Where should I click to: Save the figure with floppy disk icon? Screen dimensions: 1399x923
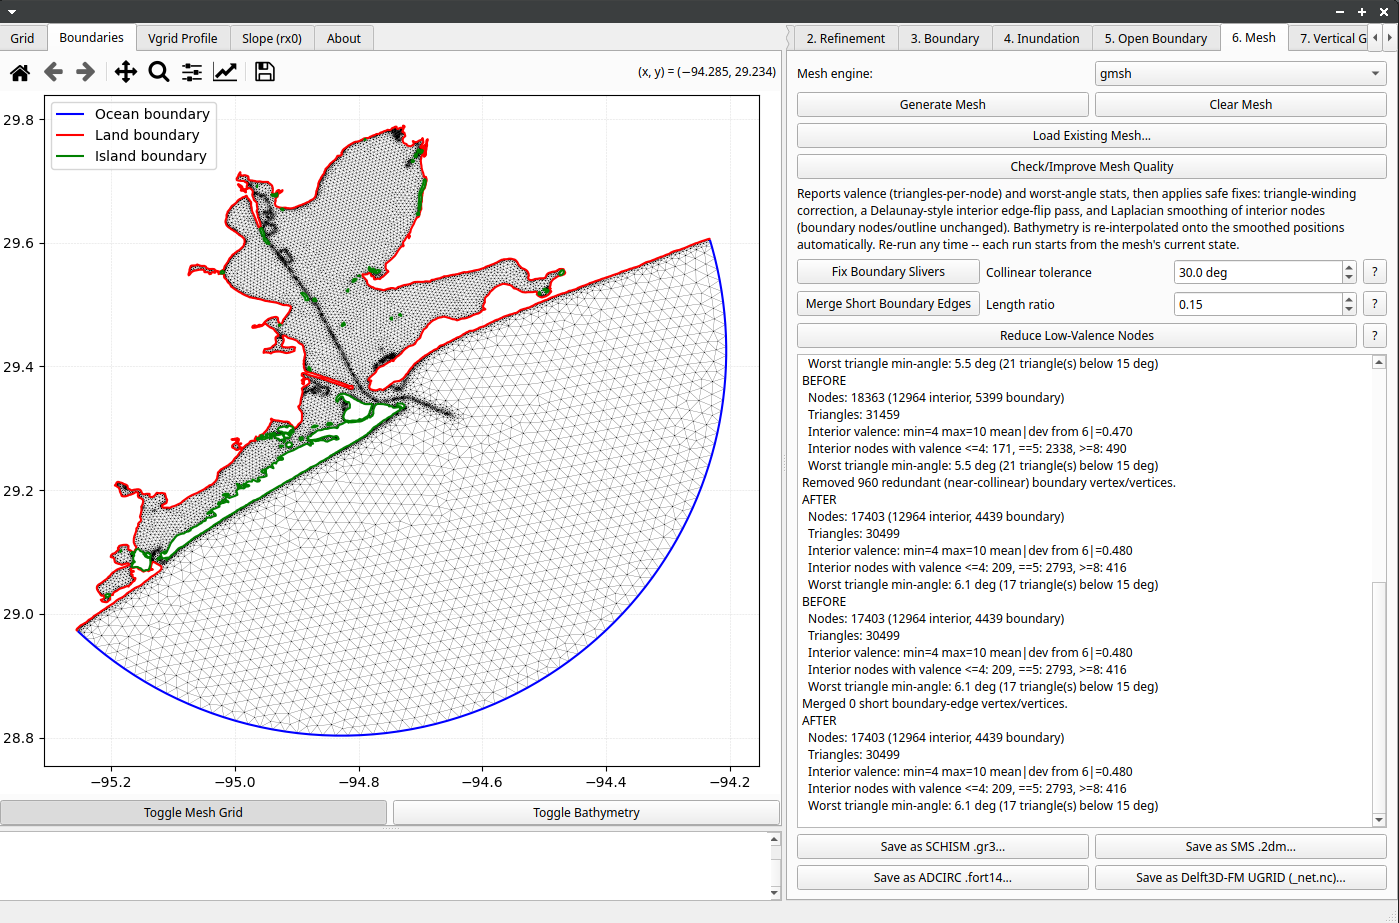[264, 72]
